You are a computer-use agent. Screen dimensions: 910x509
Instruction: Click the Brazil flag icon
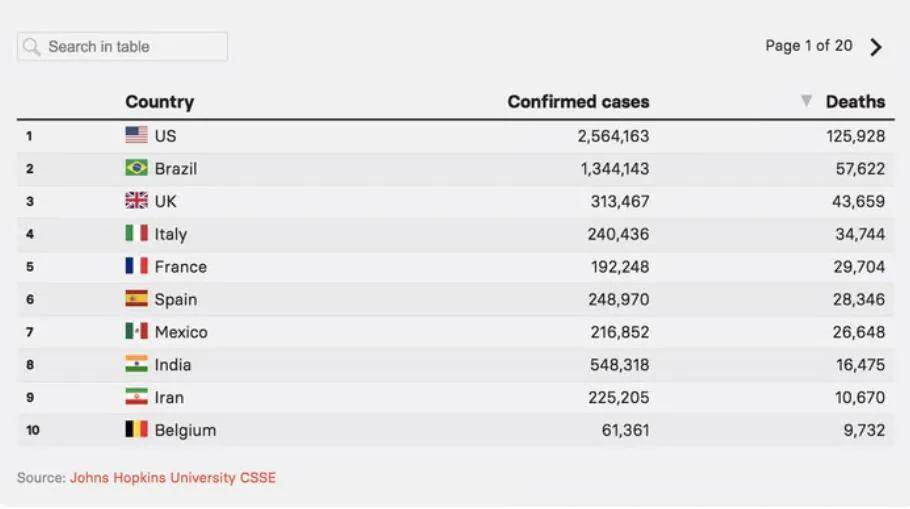(136, 168)
